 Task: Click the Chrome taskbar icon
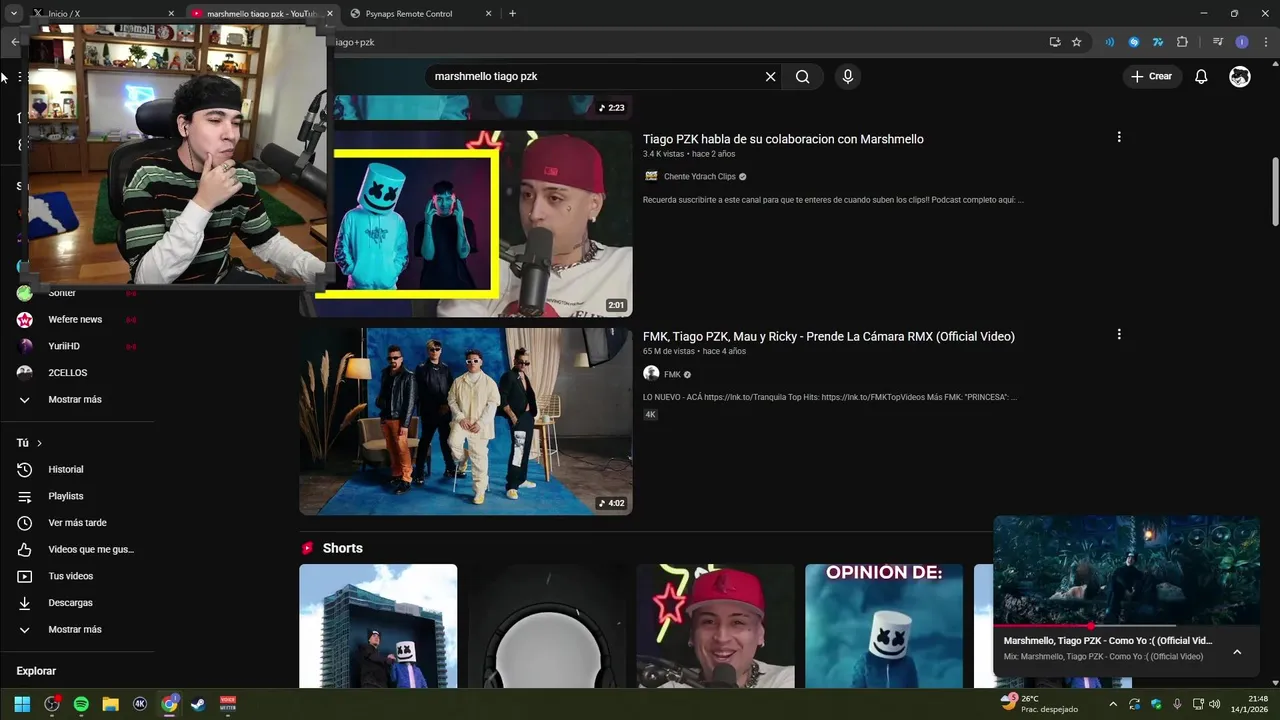coord(169,704)
